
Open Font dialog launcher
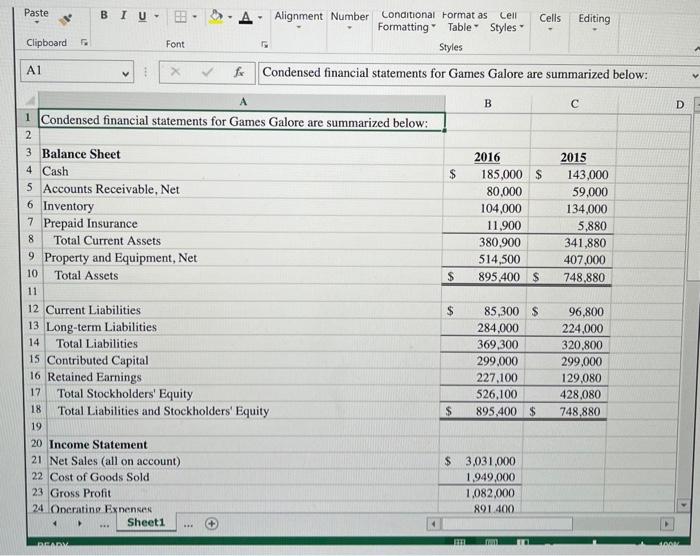point(264,44)
